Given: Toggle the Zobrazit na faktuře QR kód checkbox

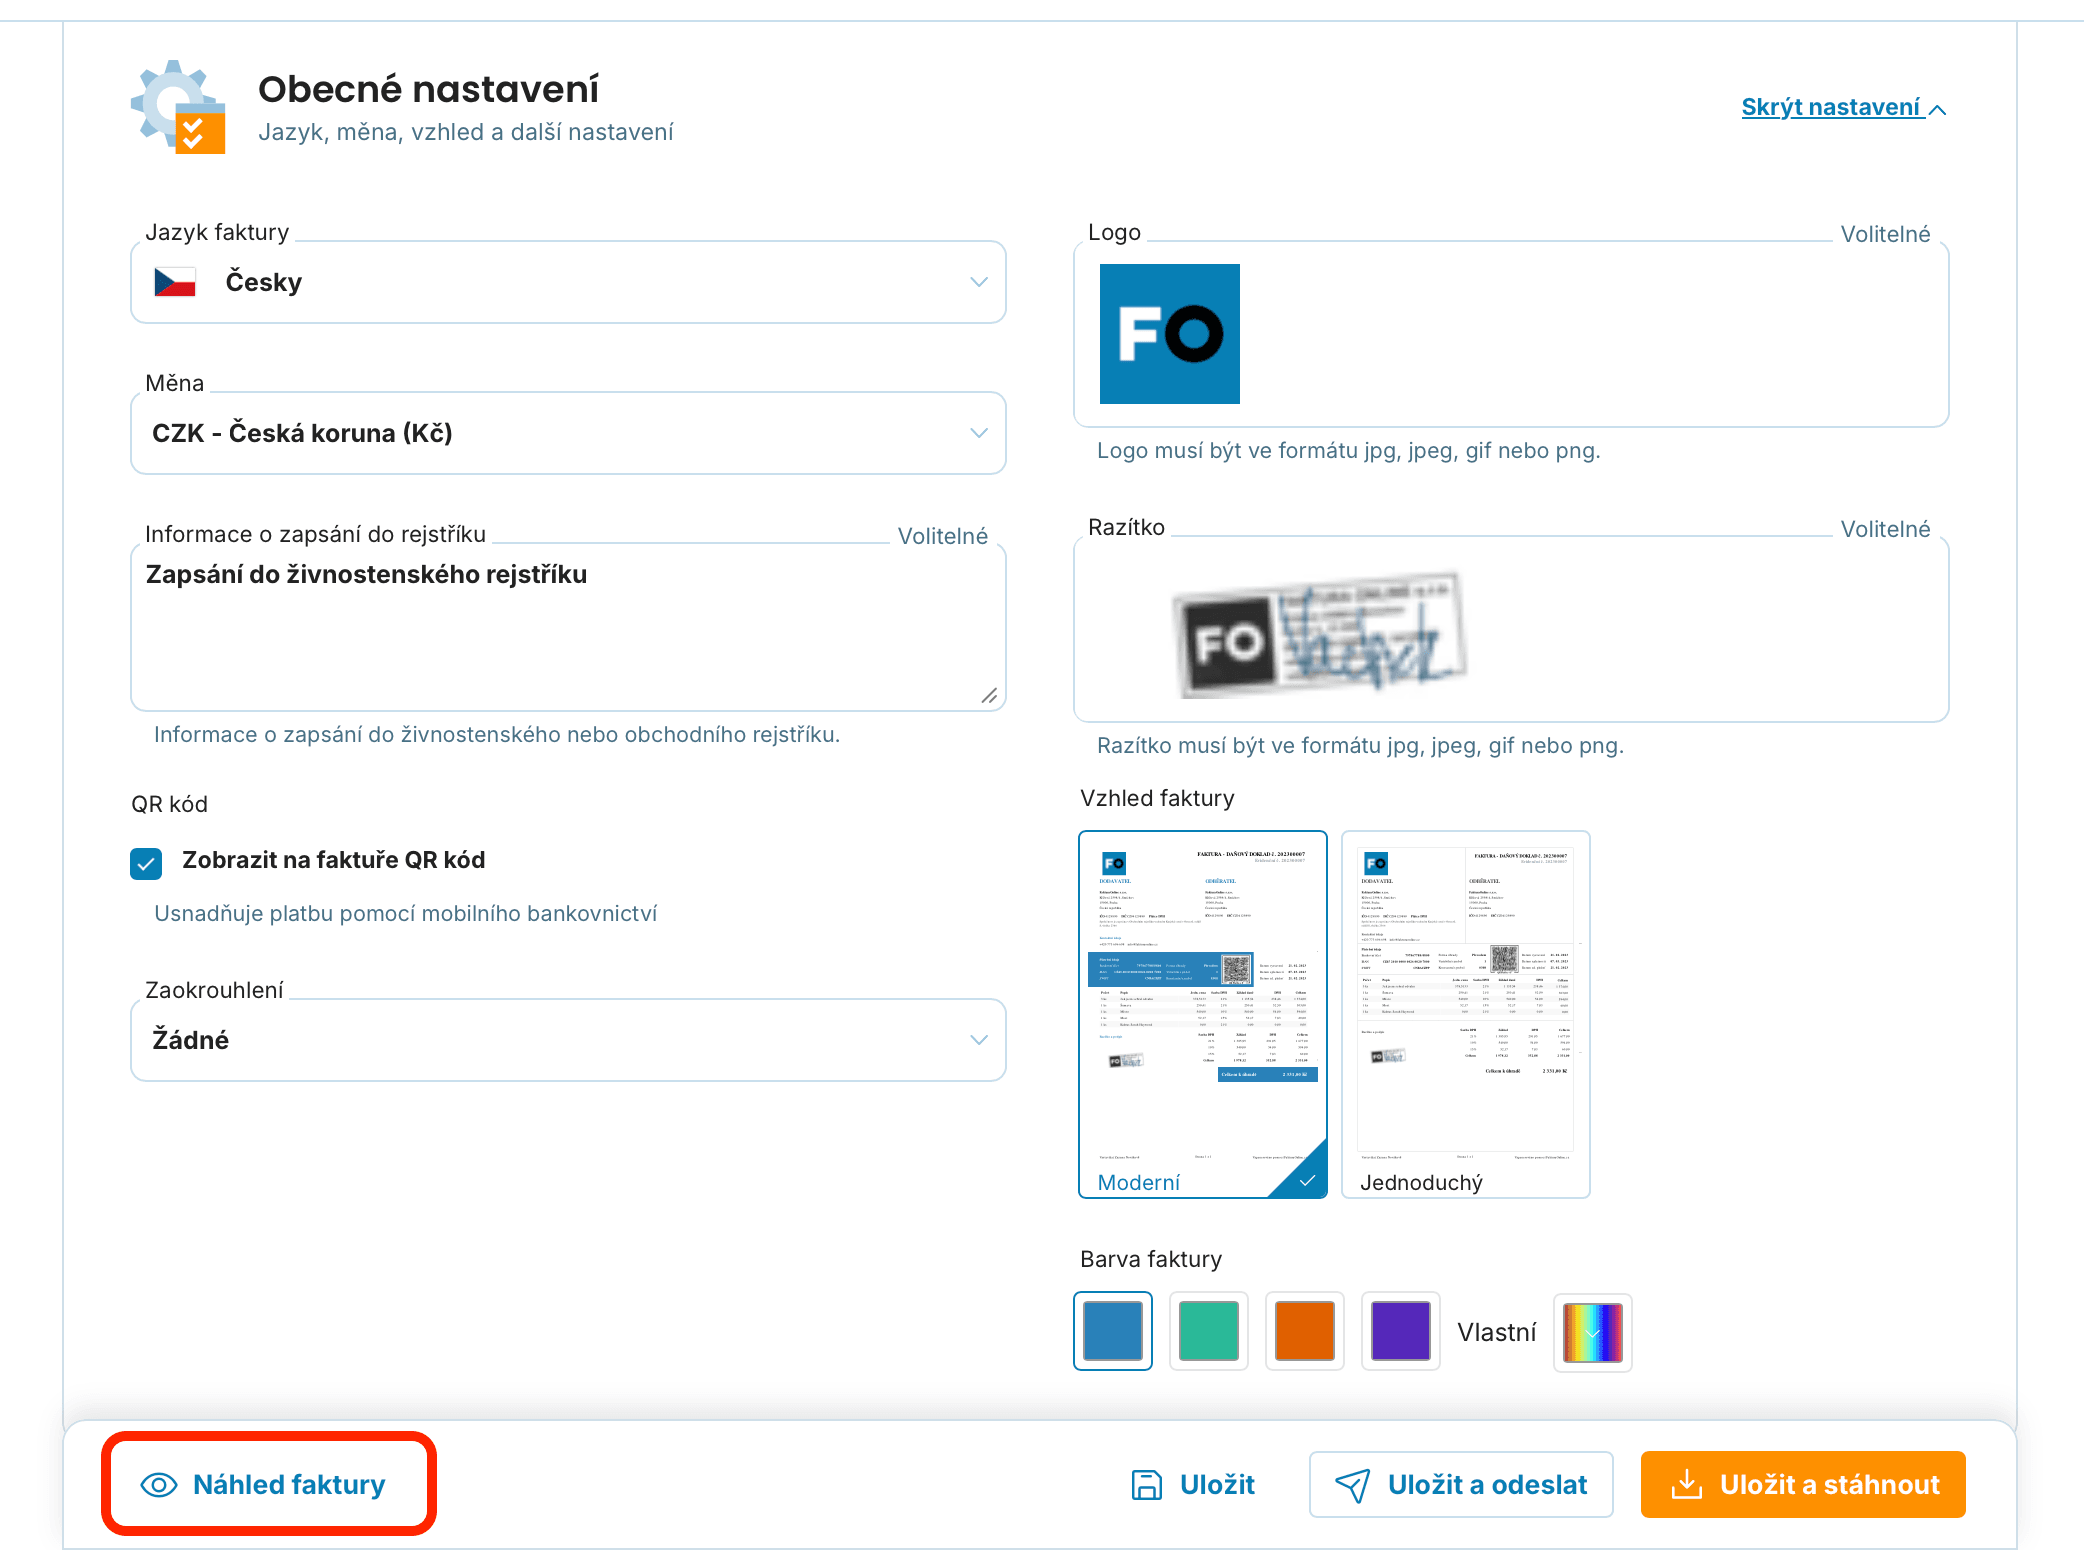Looking at the screenshot, I should click(x=146, y=862).
